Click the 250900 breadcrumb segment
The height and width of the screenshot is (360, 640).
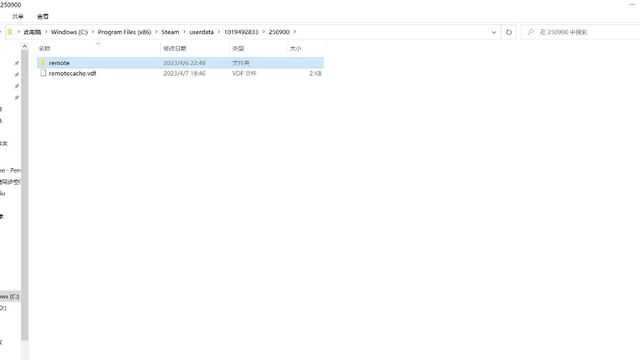click(279, 32)
